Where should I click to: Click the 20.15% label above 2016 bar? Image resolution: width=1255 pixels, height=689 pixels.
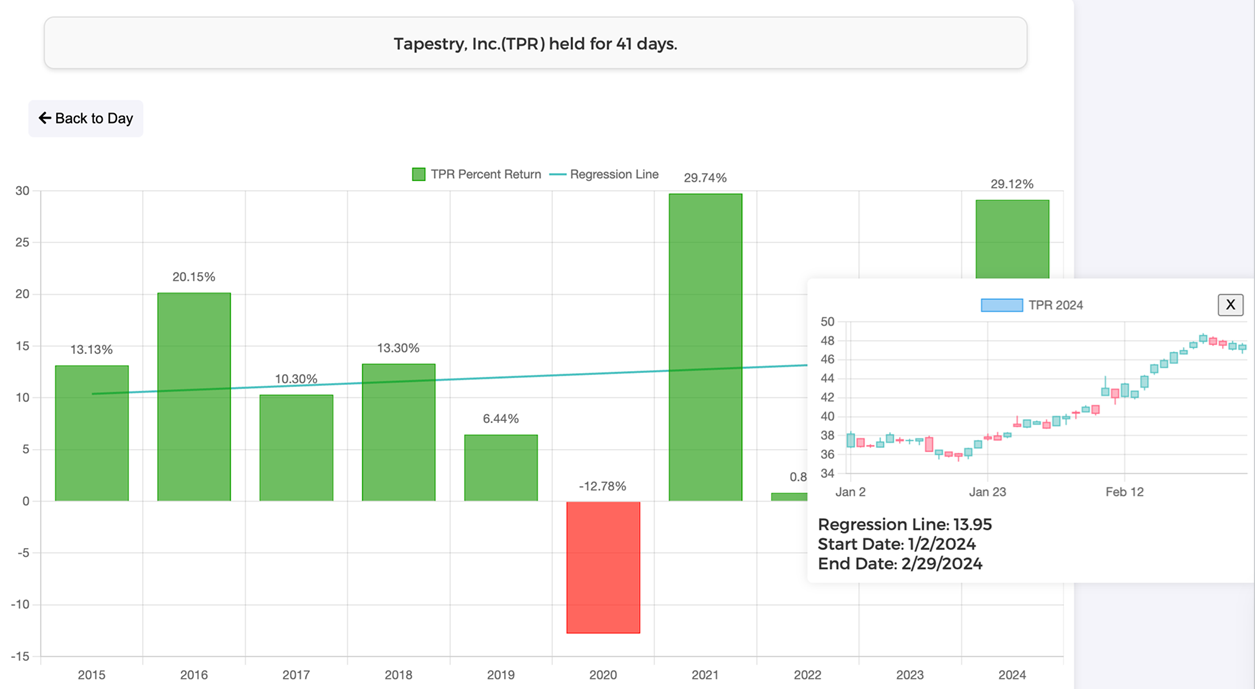click(194, 277)
